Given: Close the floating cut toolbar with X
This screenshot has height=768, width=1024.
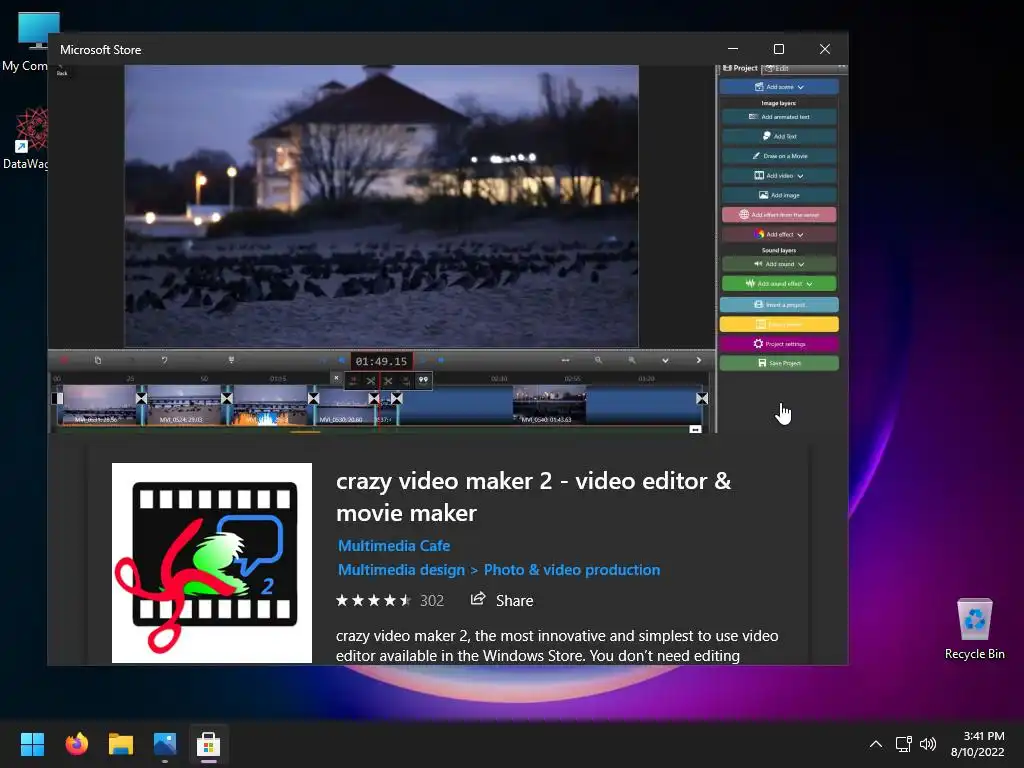Looking at the screenshot, I should (x=336, y=378).
